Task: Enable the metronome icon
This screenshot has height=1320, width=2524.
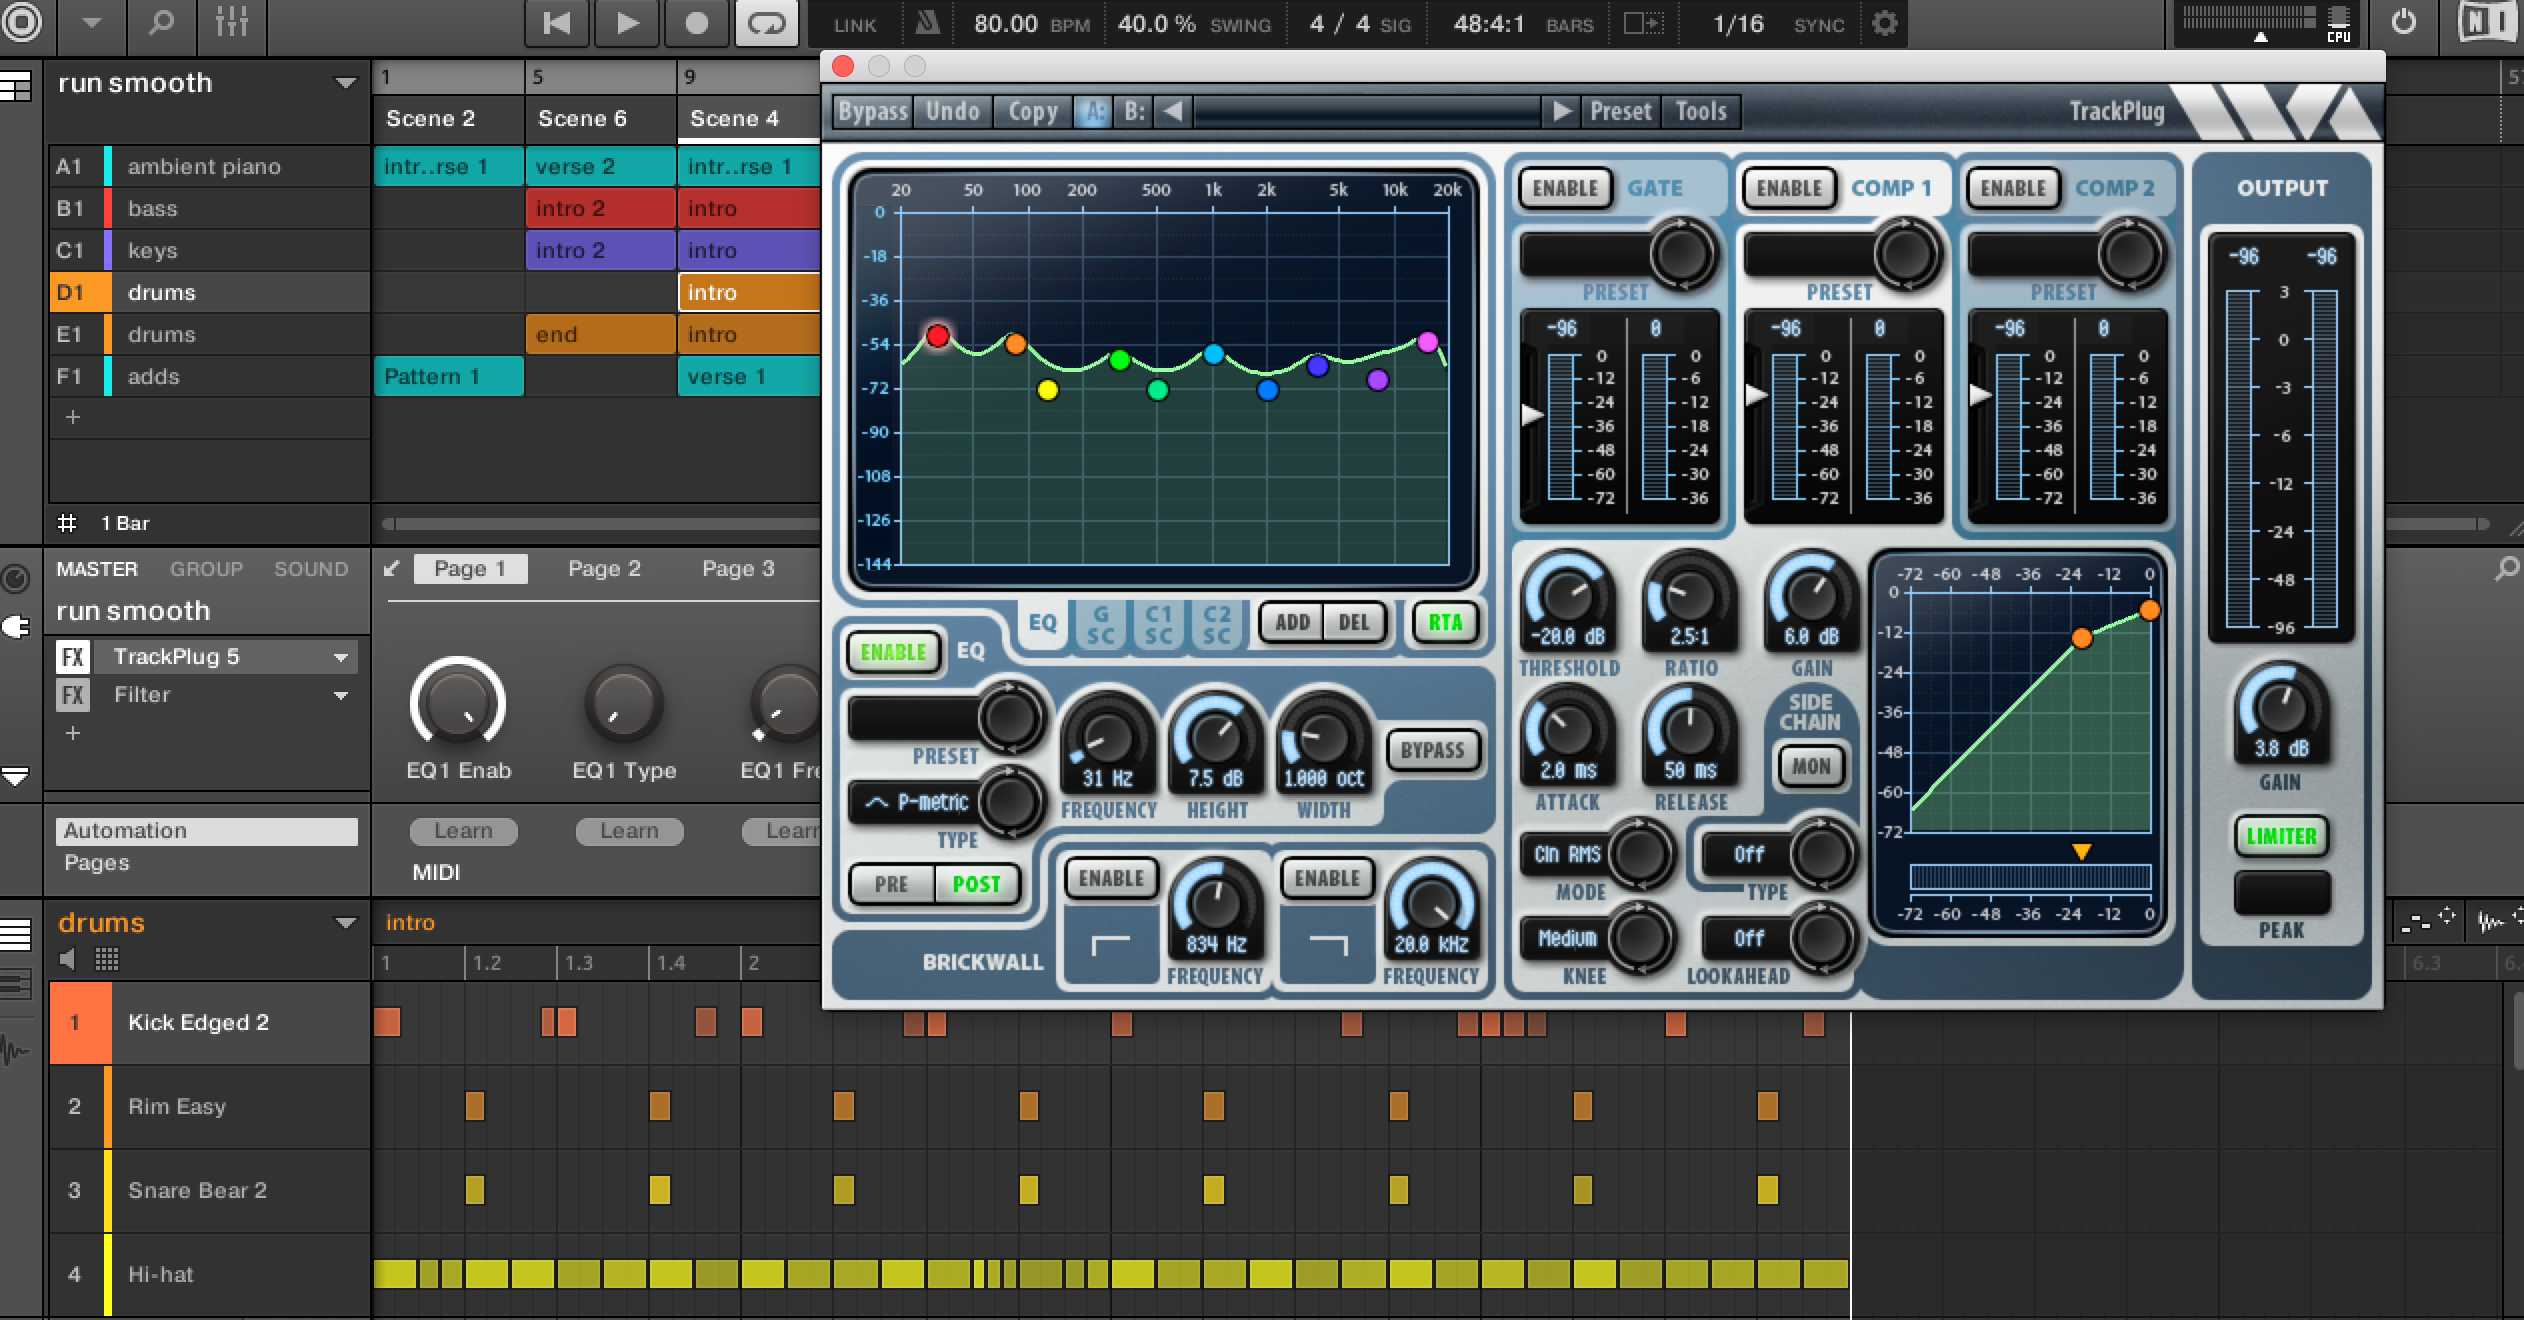Action: (927, 24)
